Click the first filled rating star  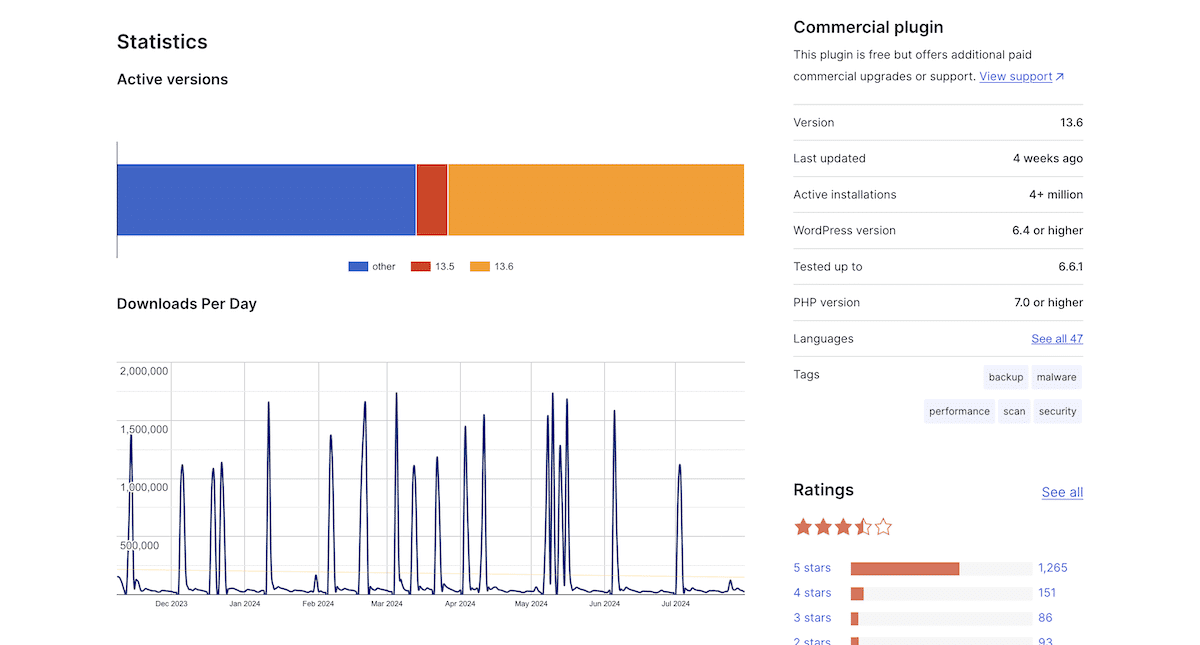(801, 526)
